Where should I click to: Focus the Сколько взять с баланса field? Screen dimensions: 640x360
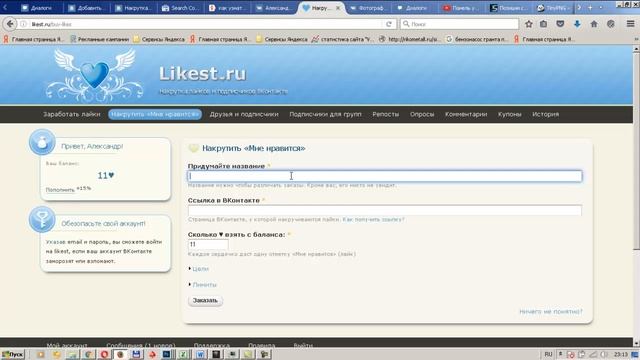208,244
